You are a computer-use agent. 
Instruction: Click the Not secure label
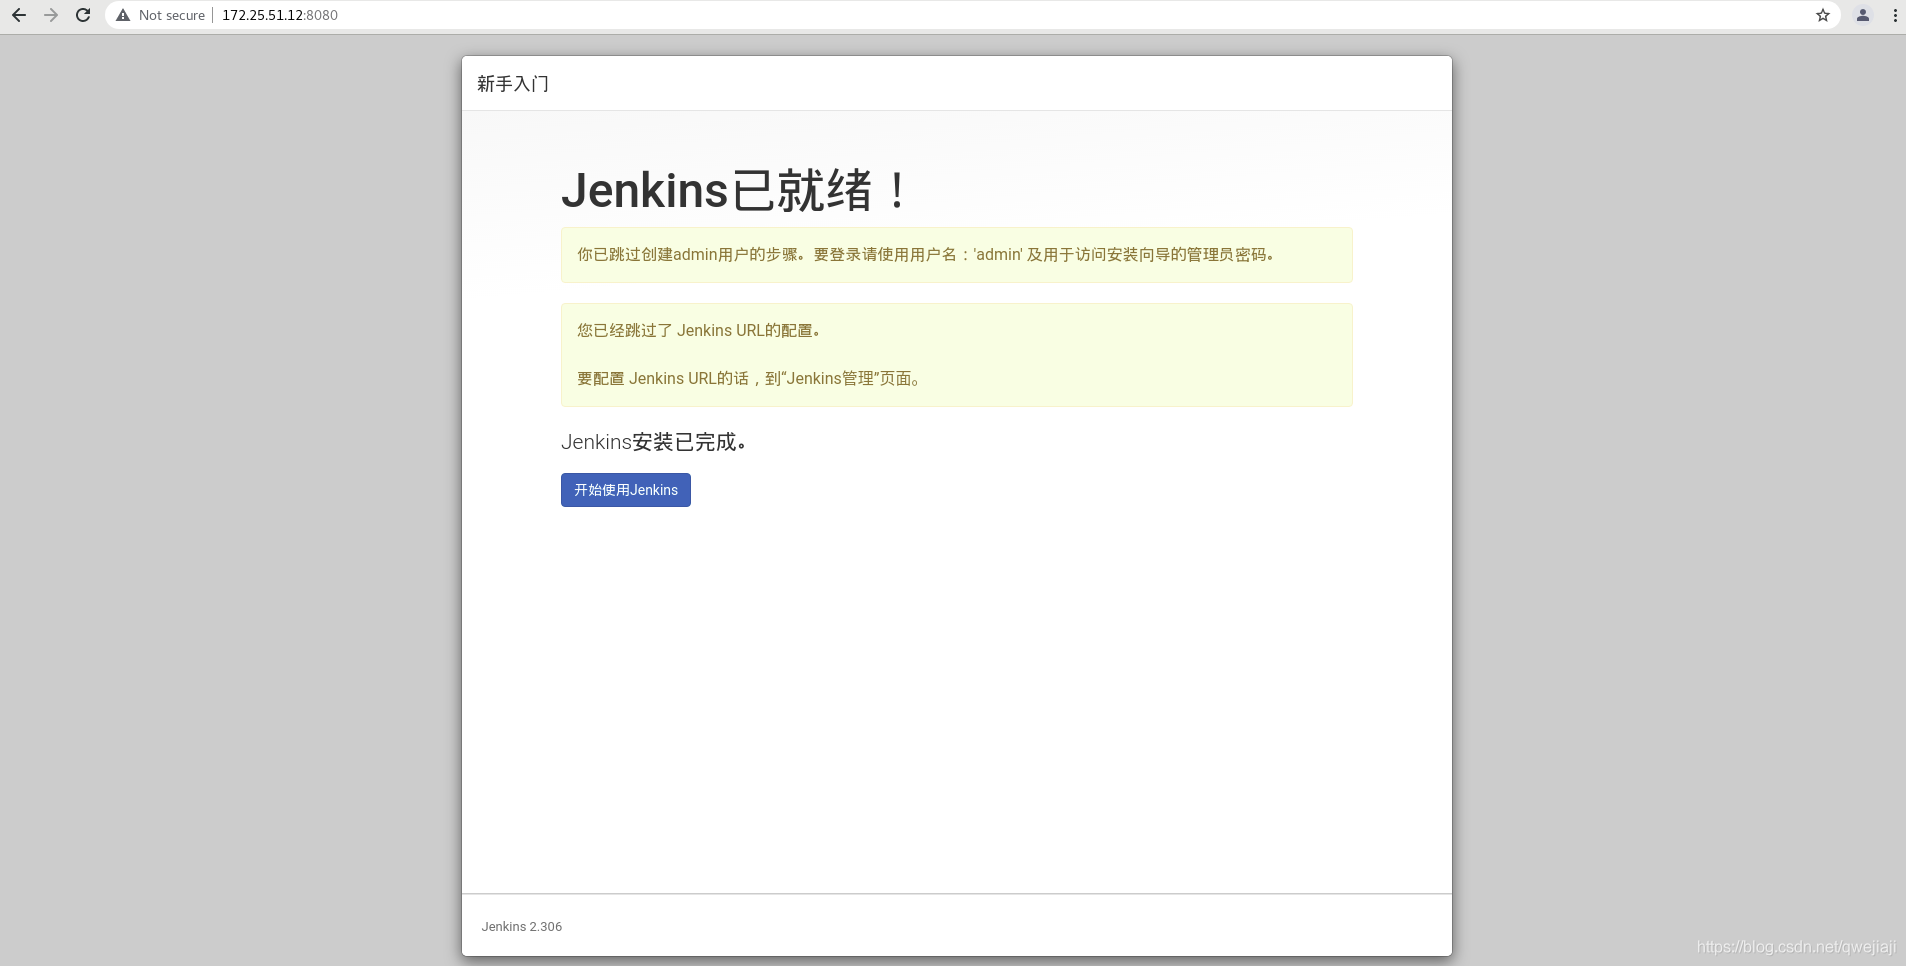click(x=172, y=15)
